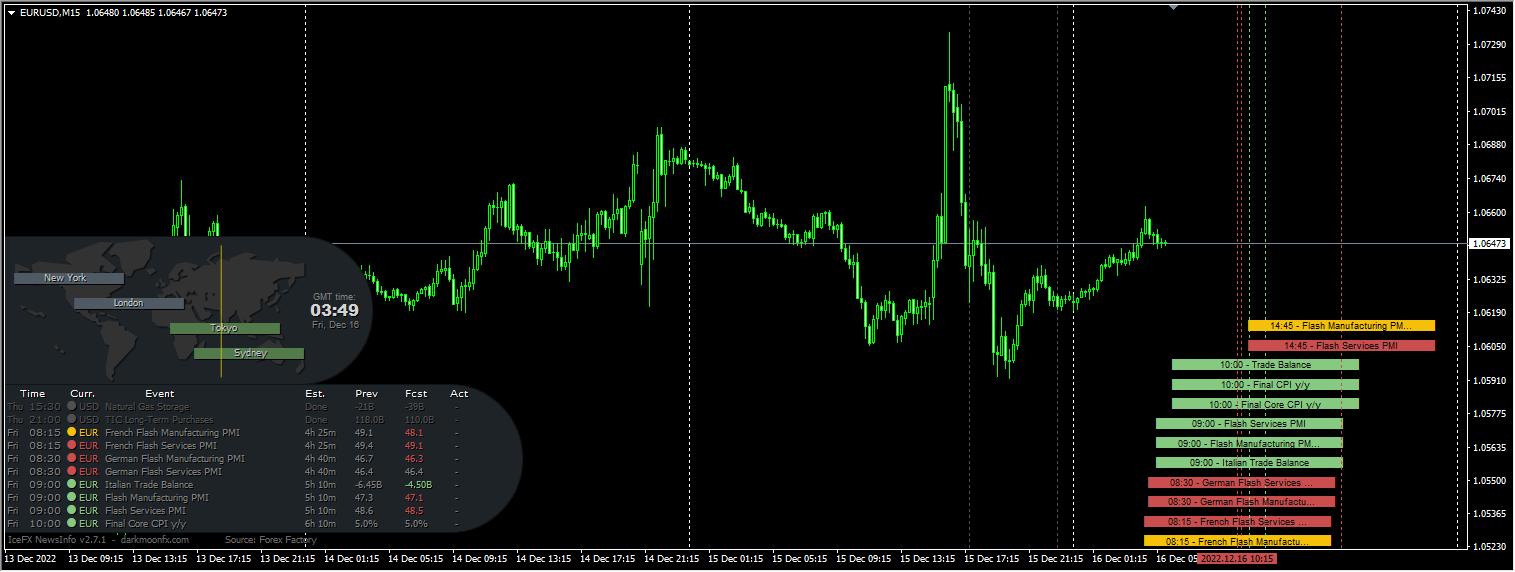Click the 'Curr.' column header
Screen dimensions: 1515x572
83,394
